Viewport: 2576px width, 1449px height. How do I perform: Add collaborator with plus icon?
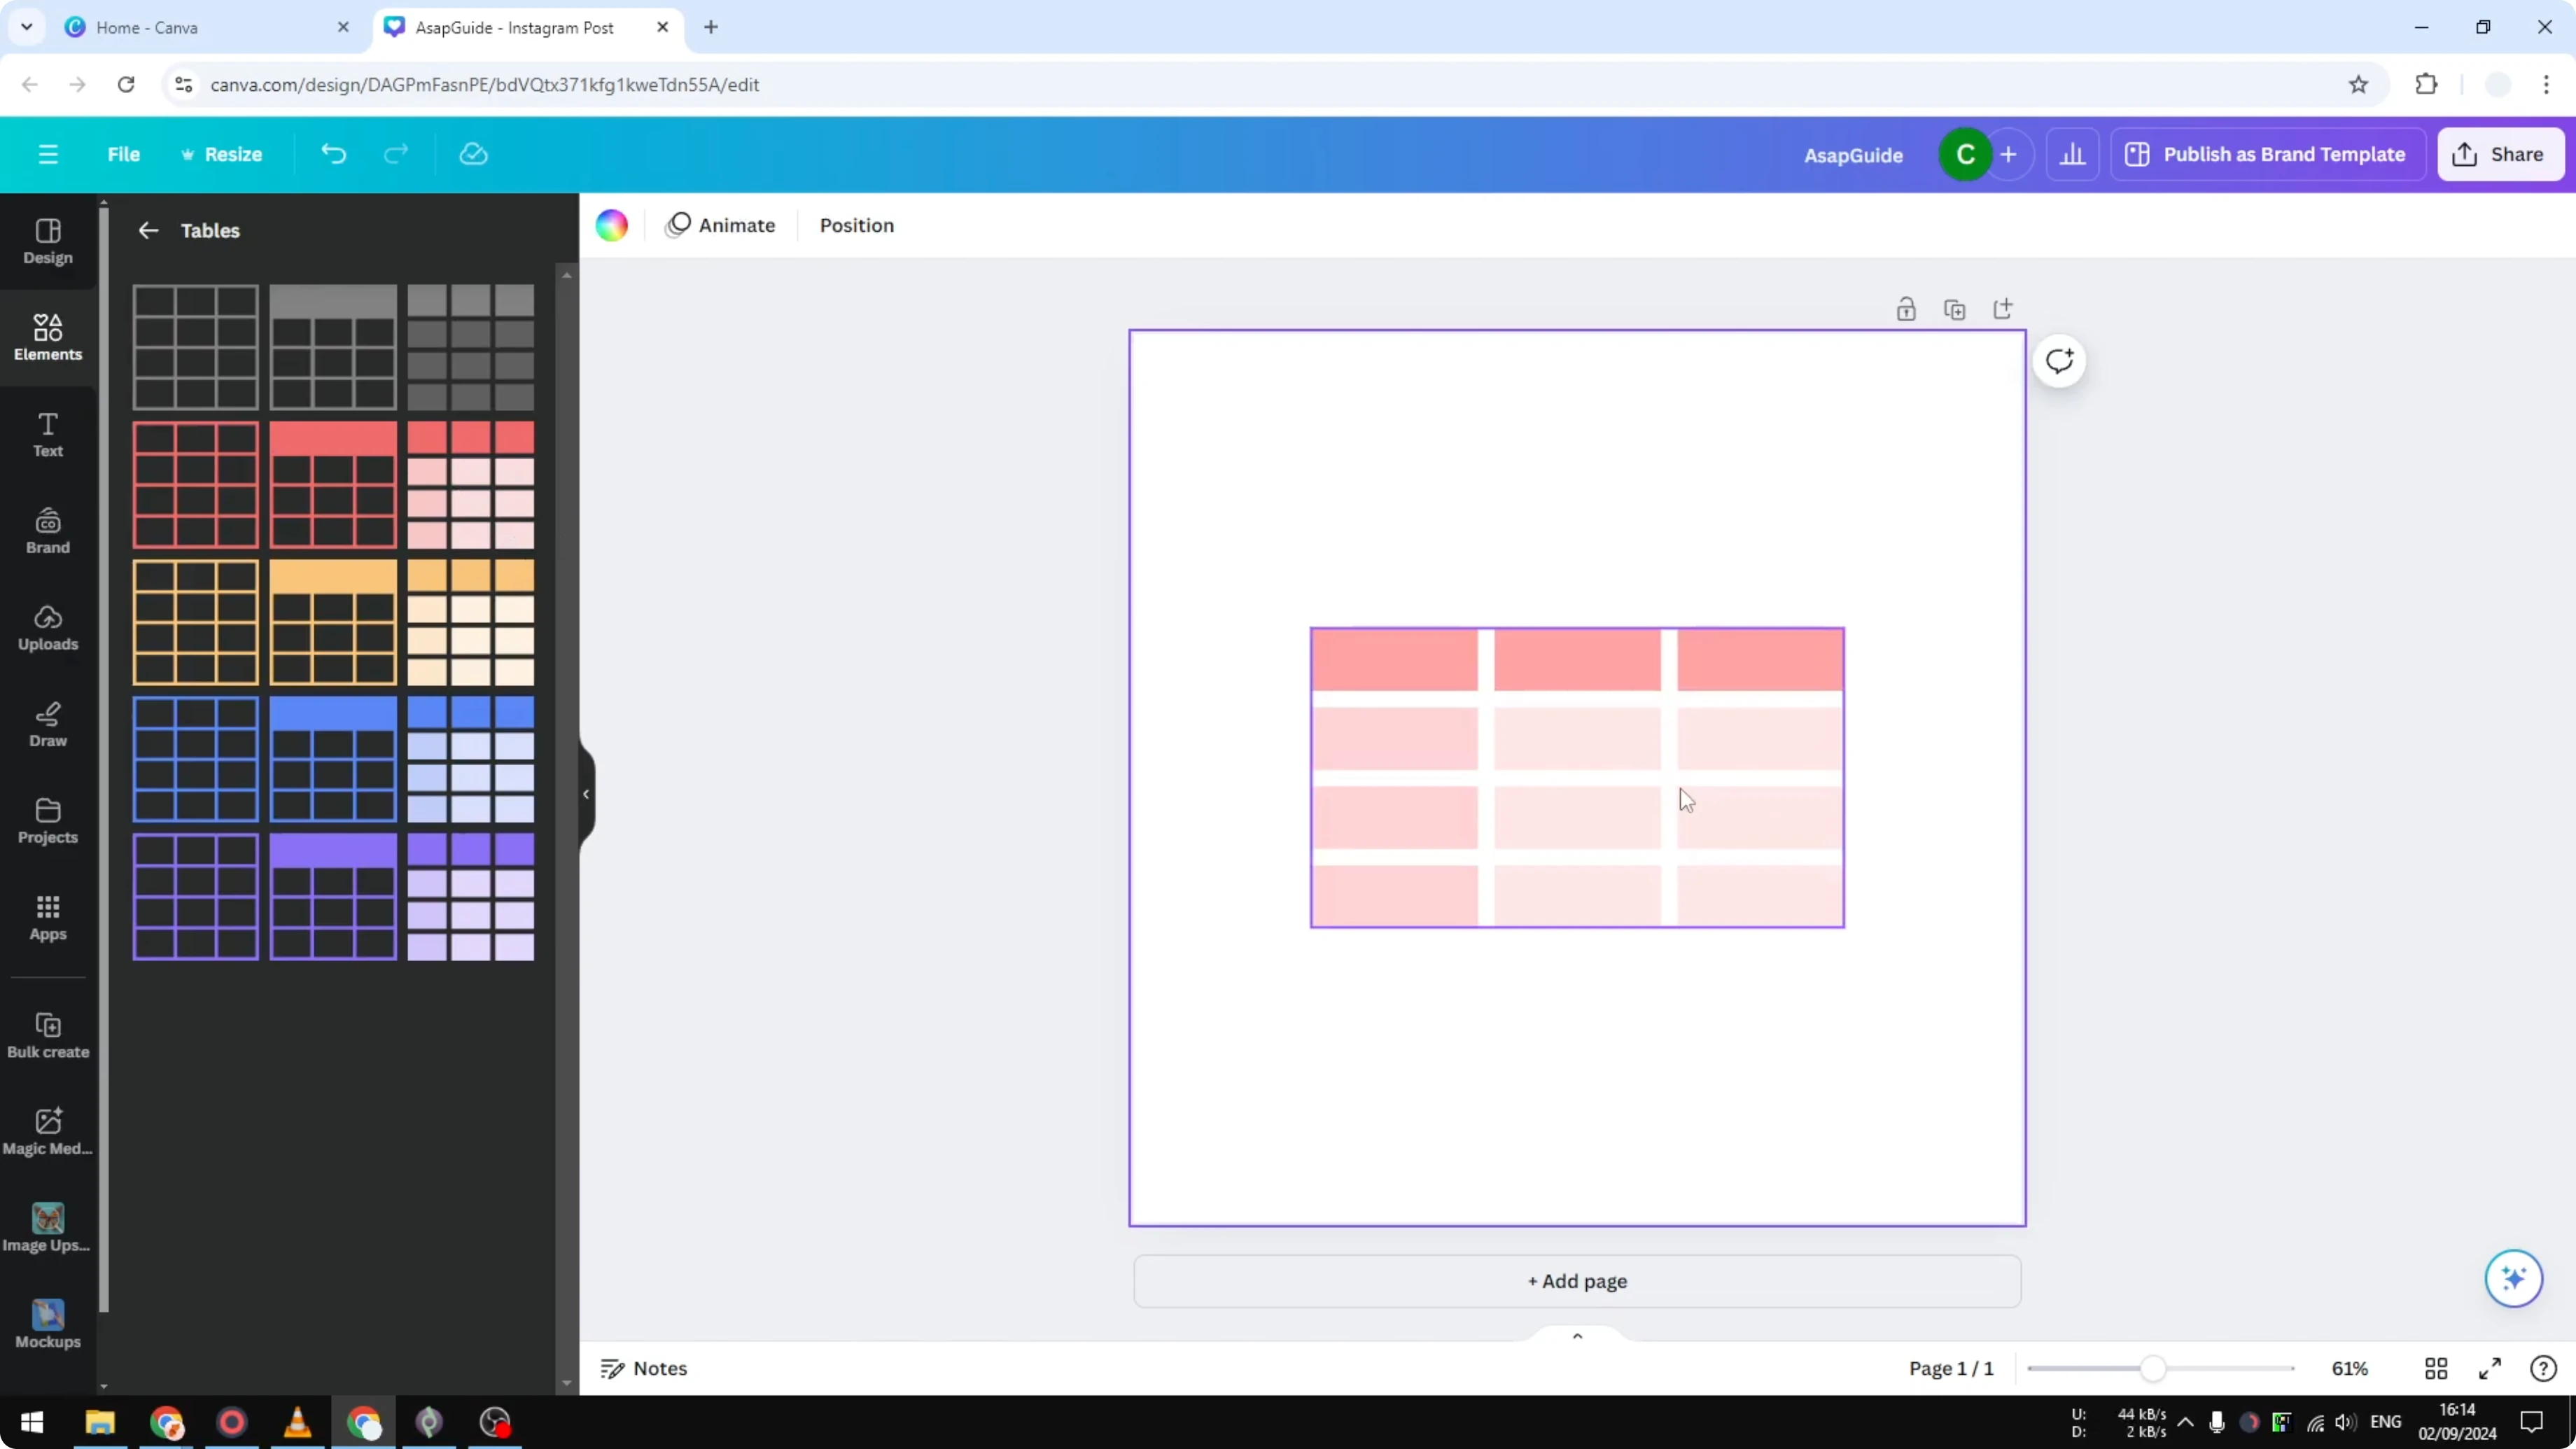[2008, 155]
